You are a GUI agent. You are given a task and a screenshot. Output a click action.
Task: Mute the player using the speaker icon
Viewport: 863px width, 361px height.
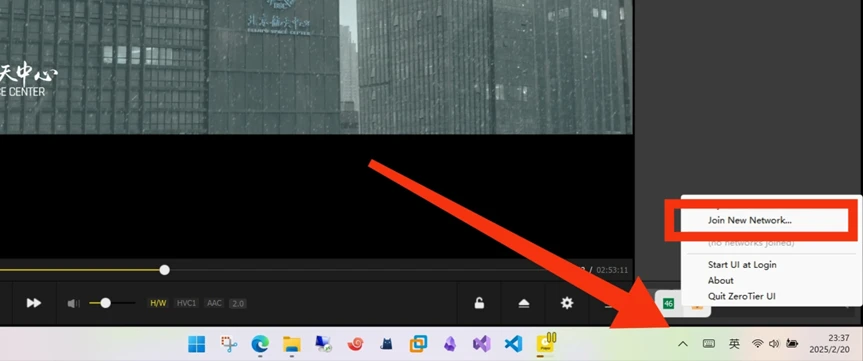[73, 303]
